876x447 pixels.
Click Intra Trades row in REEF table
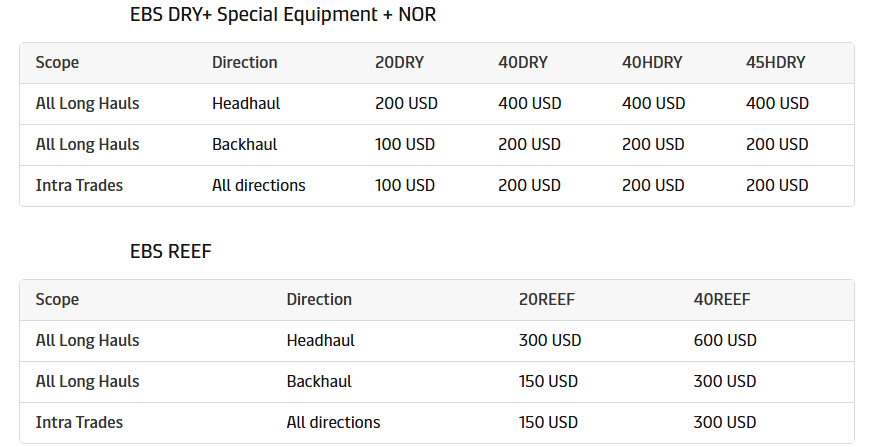coord(437,423)
